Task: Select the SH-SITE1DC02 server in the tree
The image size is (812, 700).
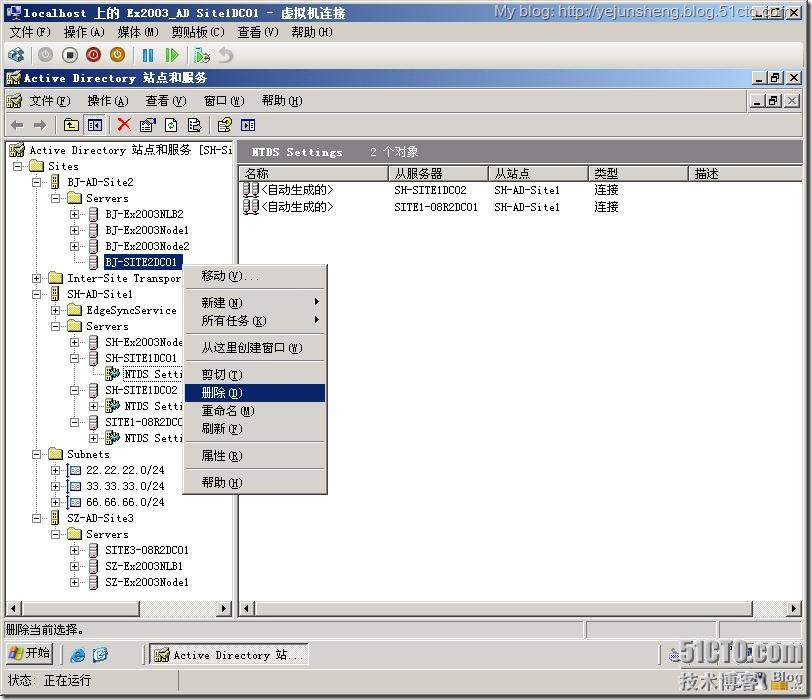Action: point(141,390)
